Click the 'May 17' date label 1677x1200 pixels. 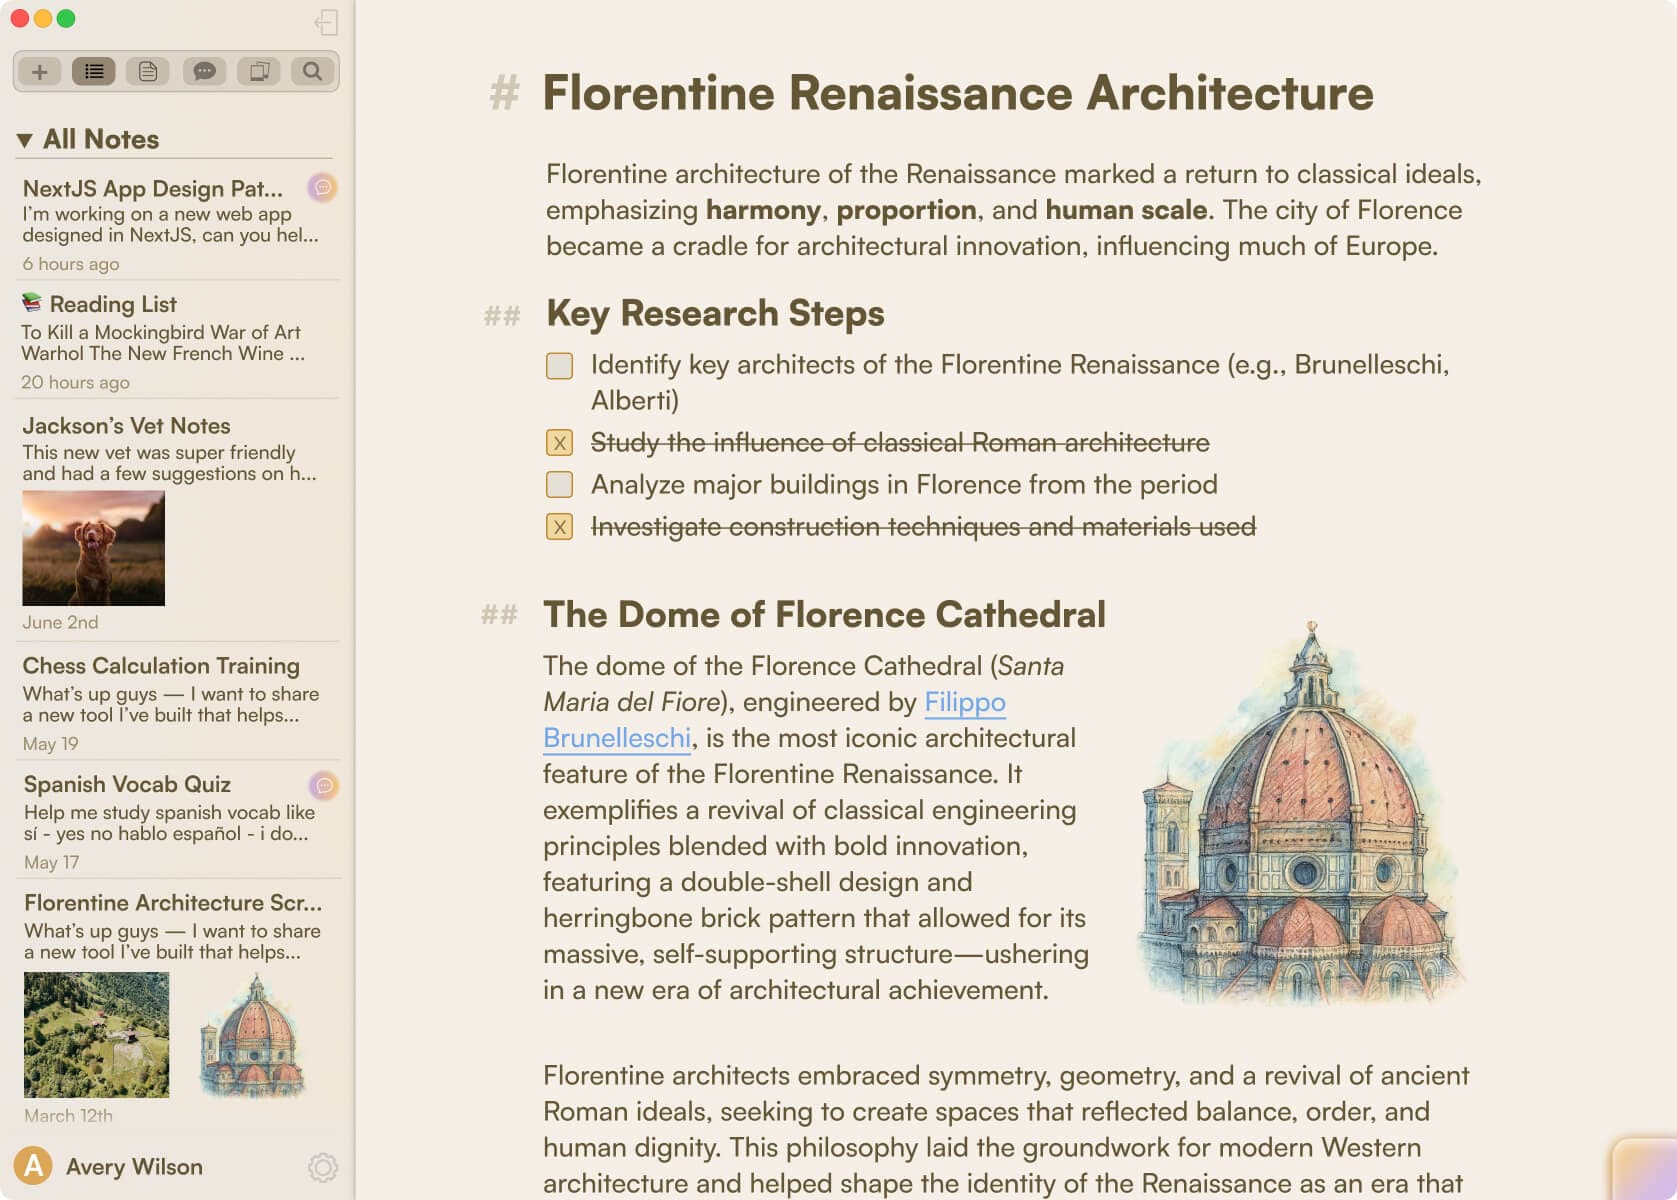[x=51, y=862]
